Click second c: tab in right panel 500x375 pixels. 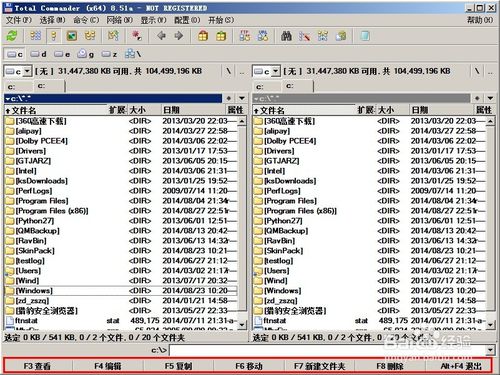click(x=297, y=86)
